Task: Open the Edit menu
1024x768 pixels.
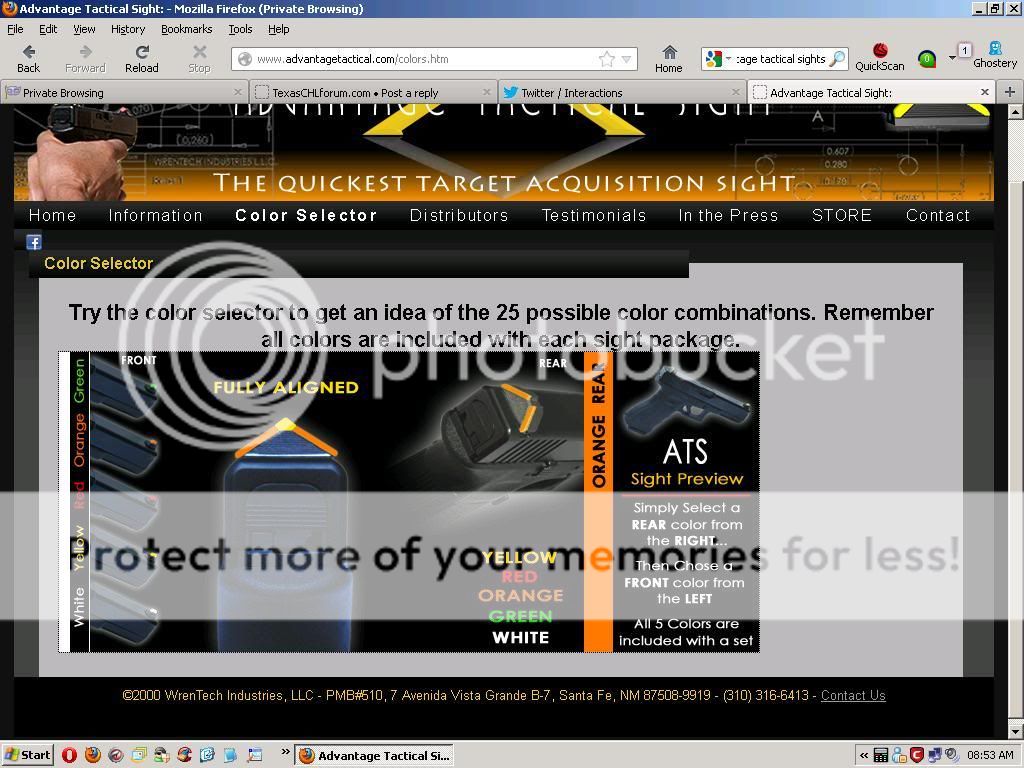Action: click(48, 29)
